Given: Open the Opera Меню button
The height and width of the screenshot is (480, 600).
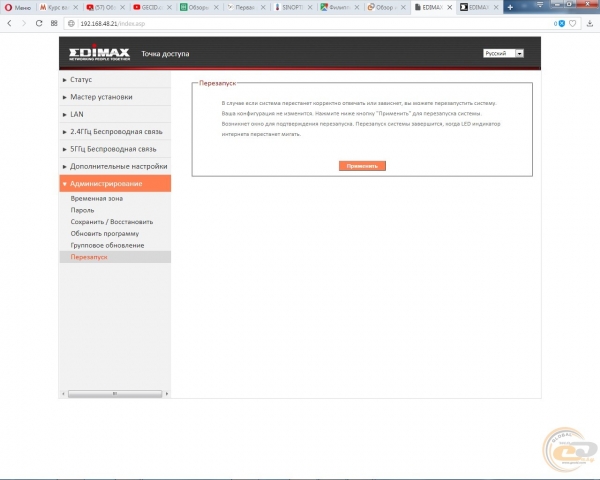Looking at the screenshot, I should click(18, 7).
